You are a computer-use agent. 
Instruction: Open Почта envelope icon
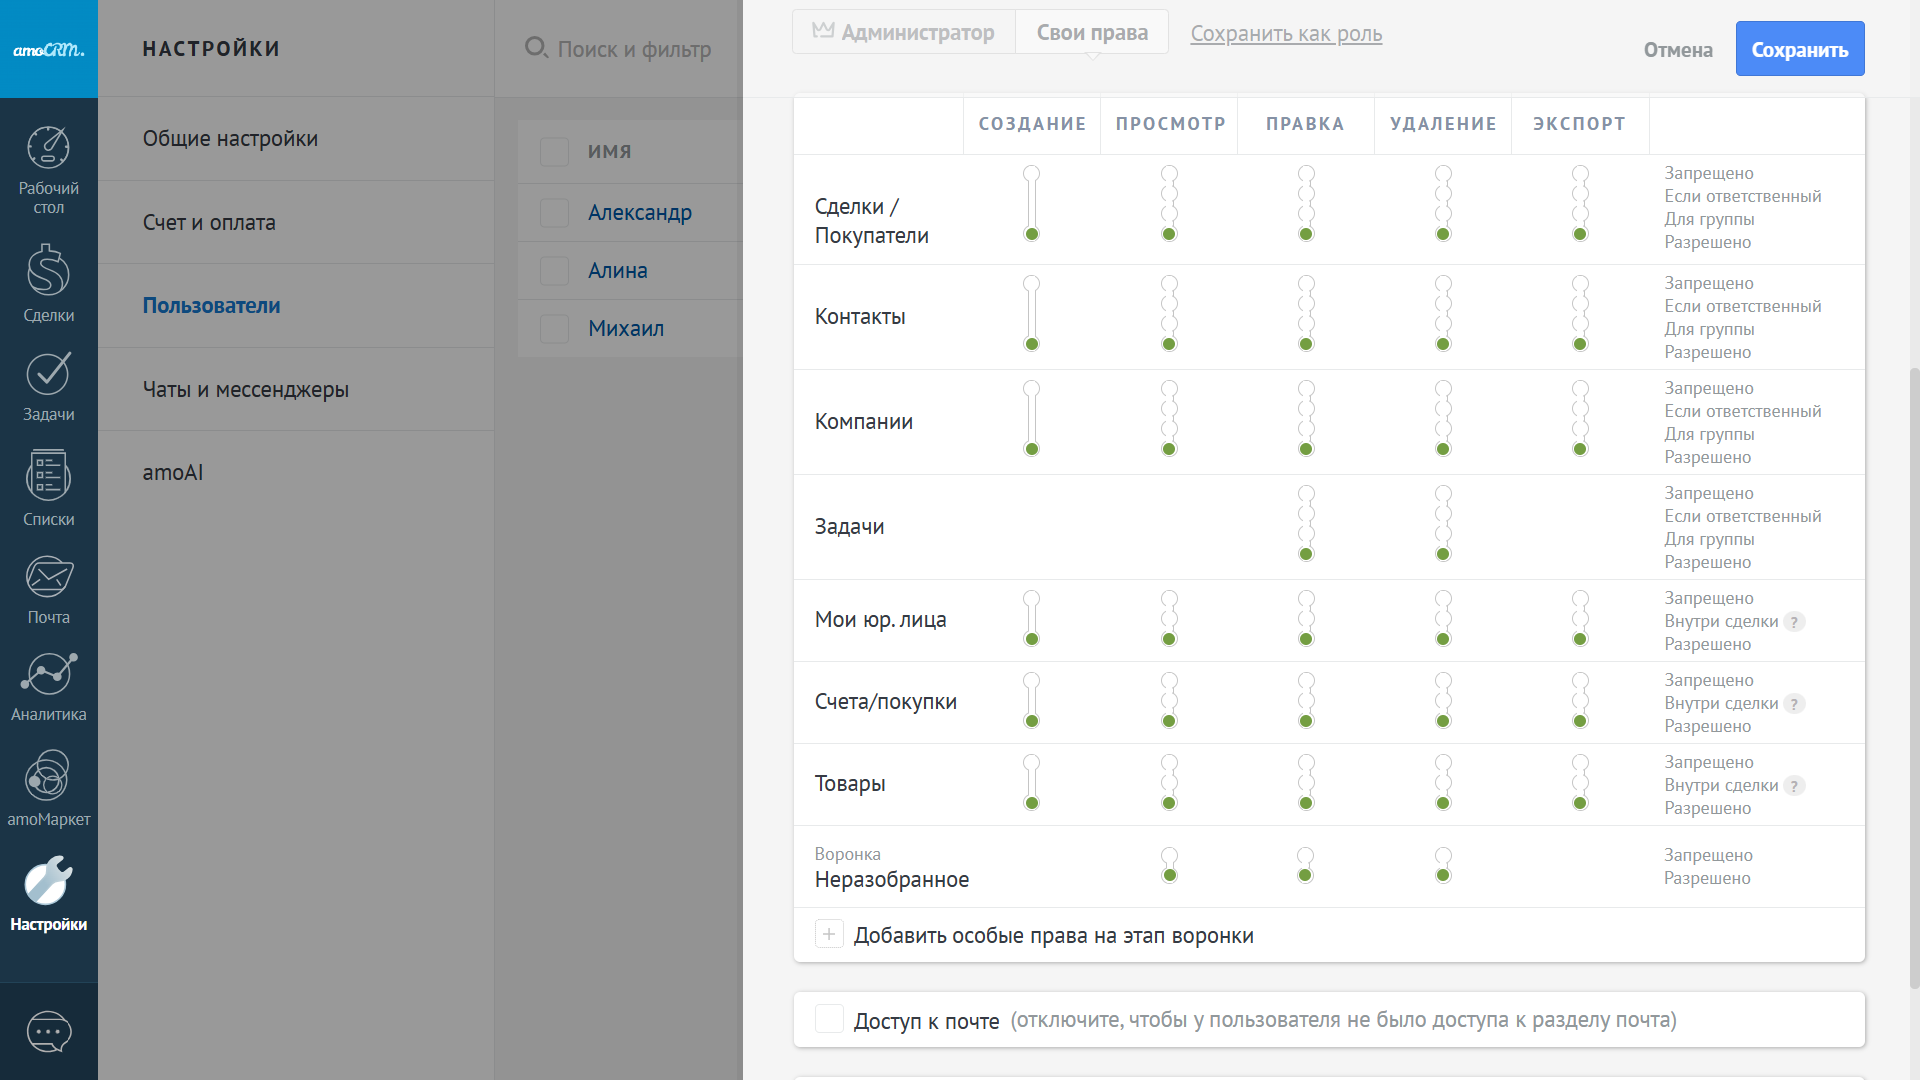tap(48, 577)
